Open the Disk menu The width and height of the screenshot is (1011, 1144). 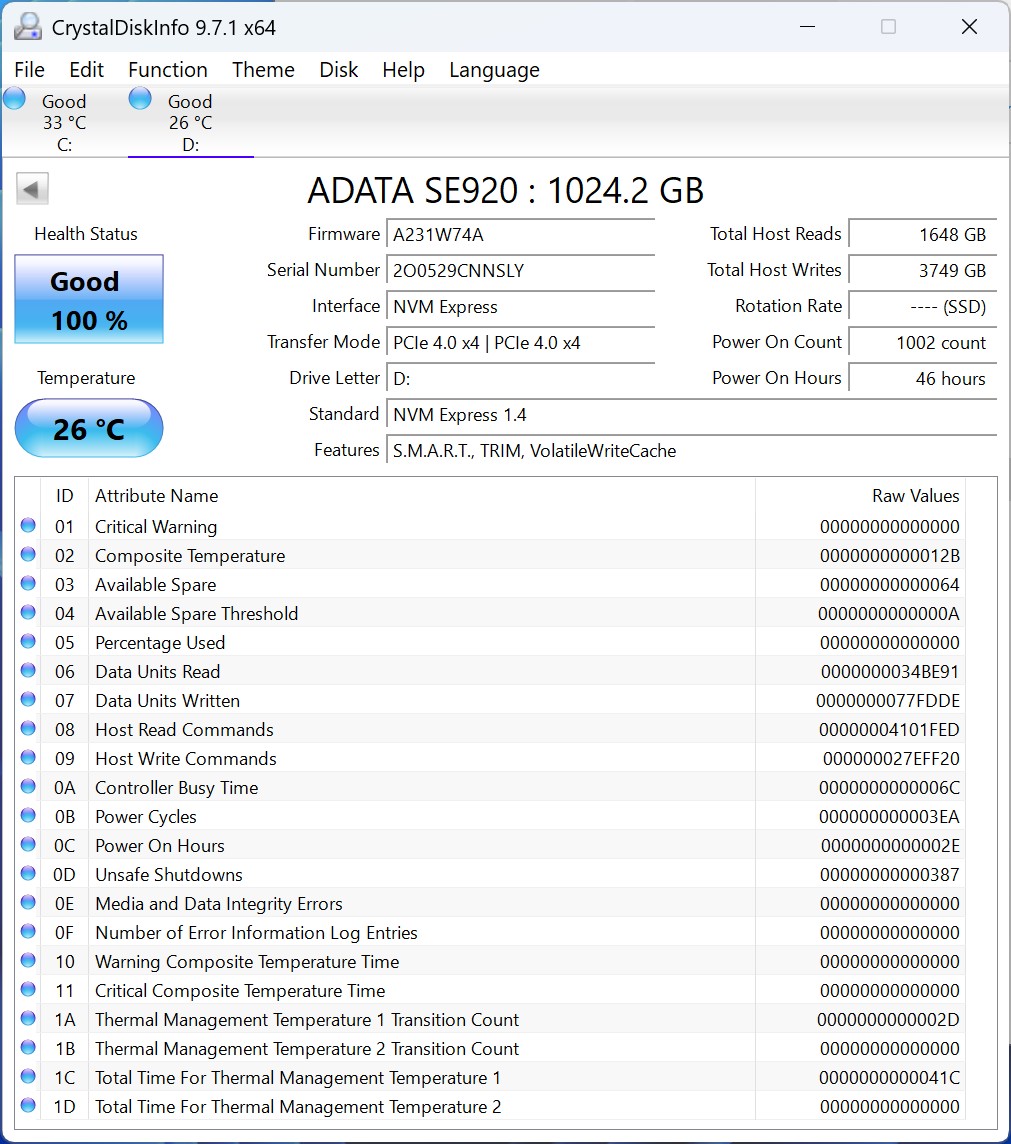(x=338, y=70)
